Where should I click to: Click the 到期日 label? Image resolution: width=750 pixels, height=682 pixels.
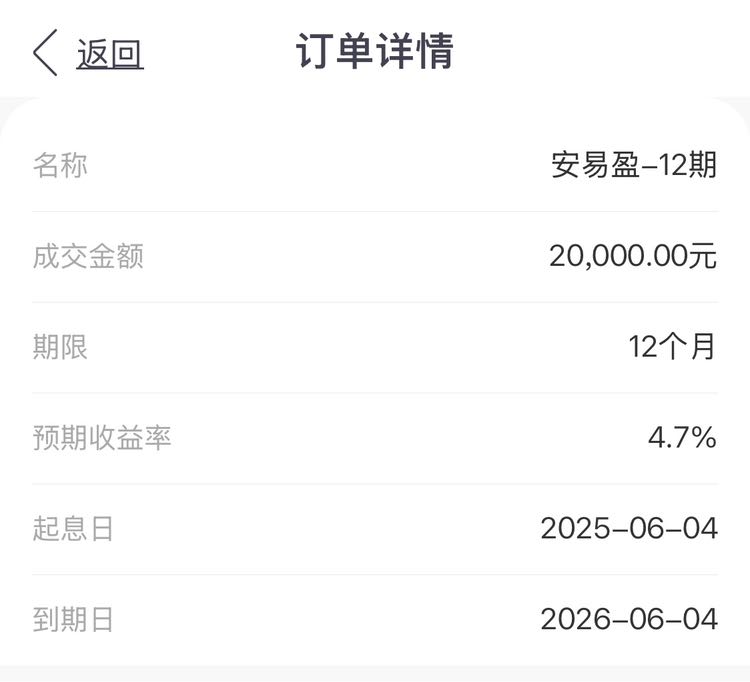73,619
